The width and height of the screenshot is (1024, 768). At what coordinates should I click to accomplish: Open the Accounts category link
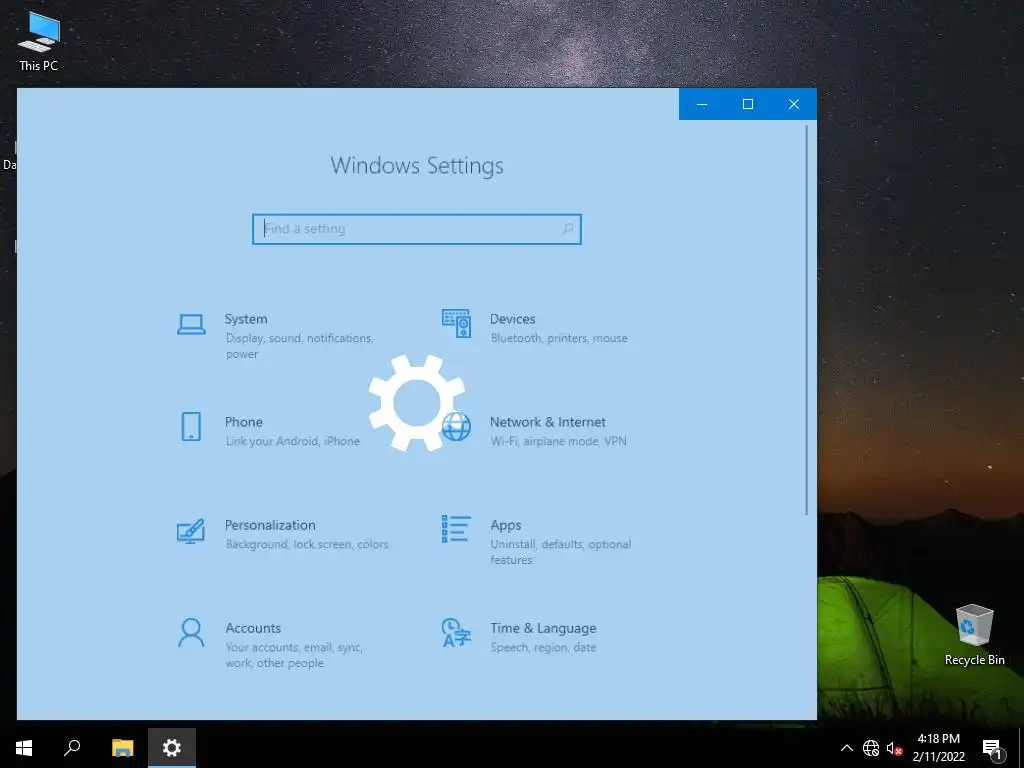253,628
